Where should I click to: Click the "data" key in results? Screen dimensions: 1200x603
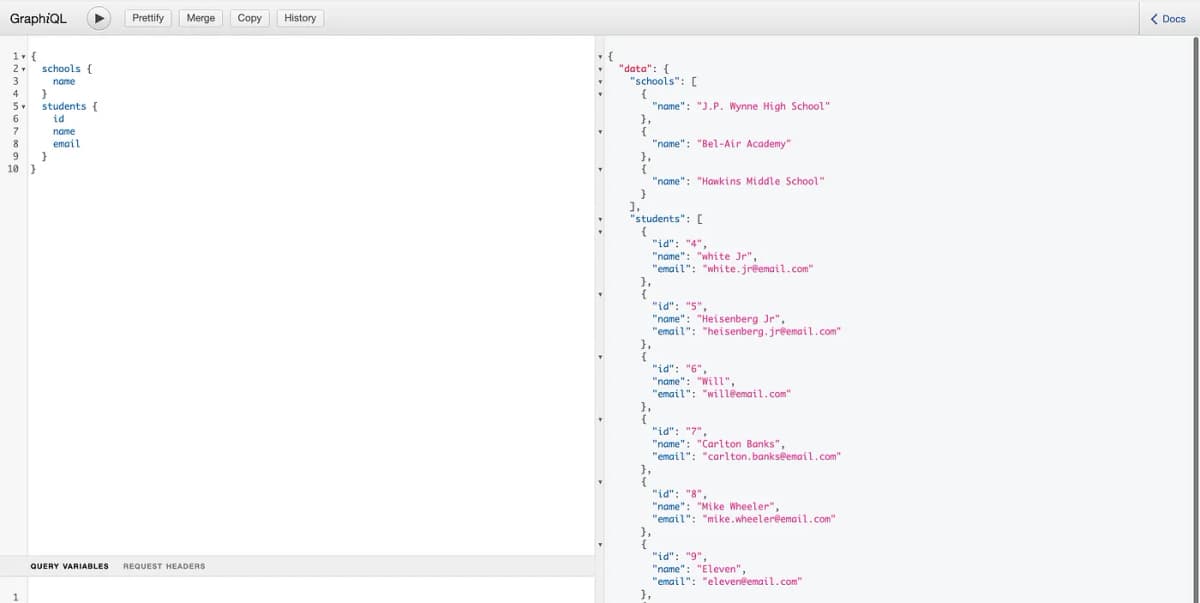click(635, 69)
